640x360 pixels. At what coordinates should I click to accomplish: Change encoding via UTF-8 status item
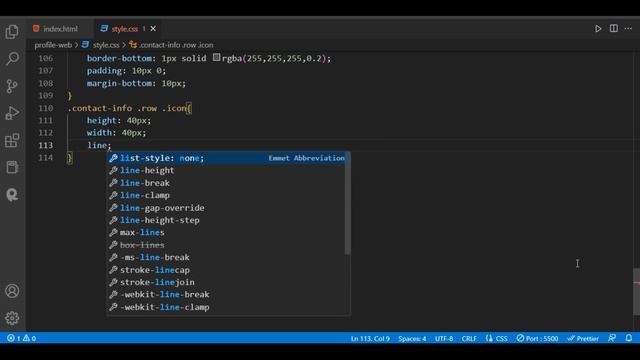[x=444, y=338]
